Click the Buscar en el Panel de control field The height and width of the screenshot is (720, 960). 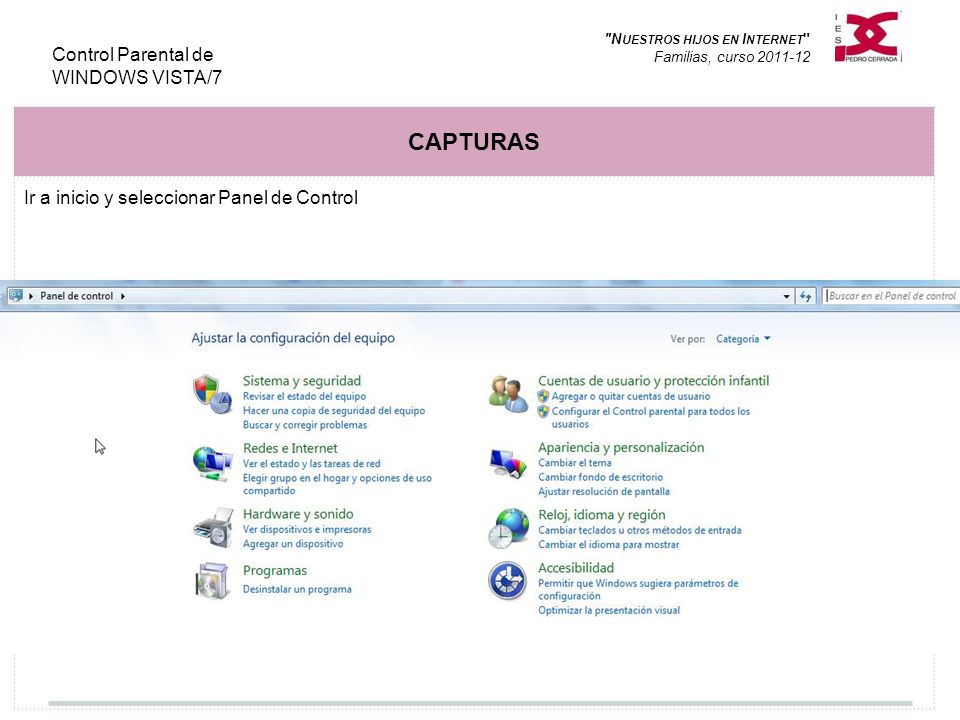[891, 296]
